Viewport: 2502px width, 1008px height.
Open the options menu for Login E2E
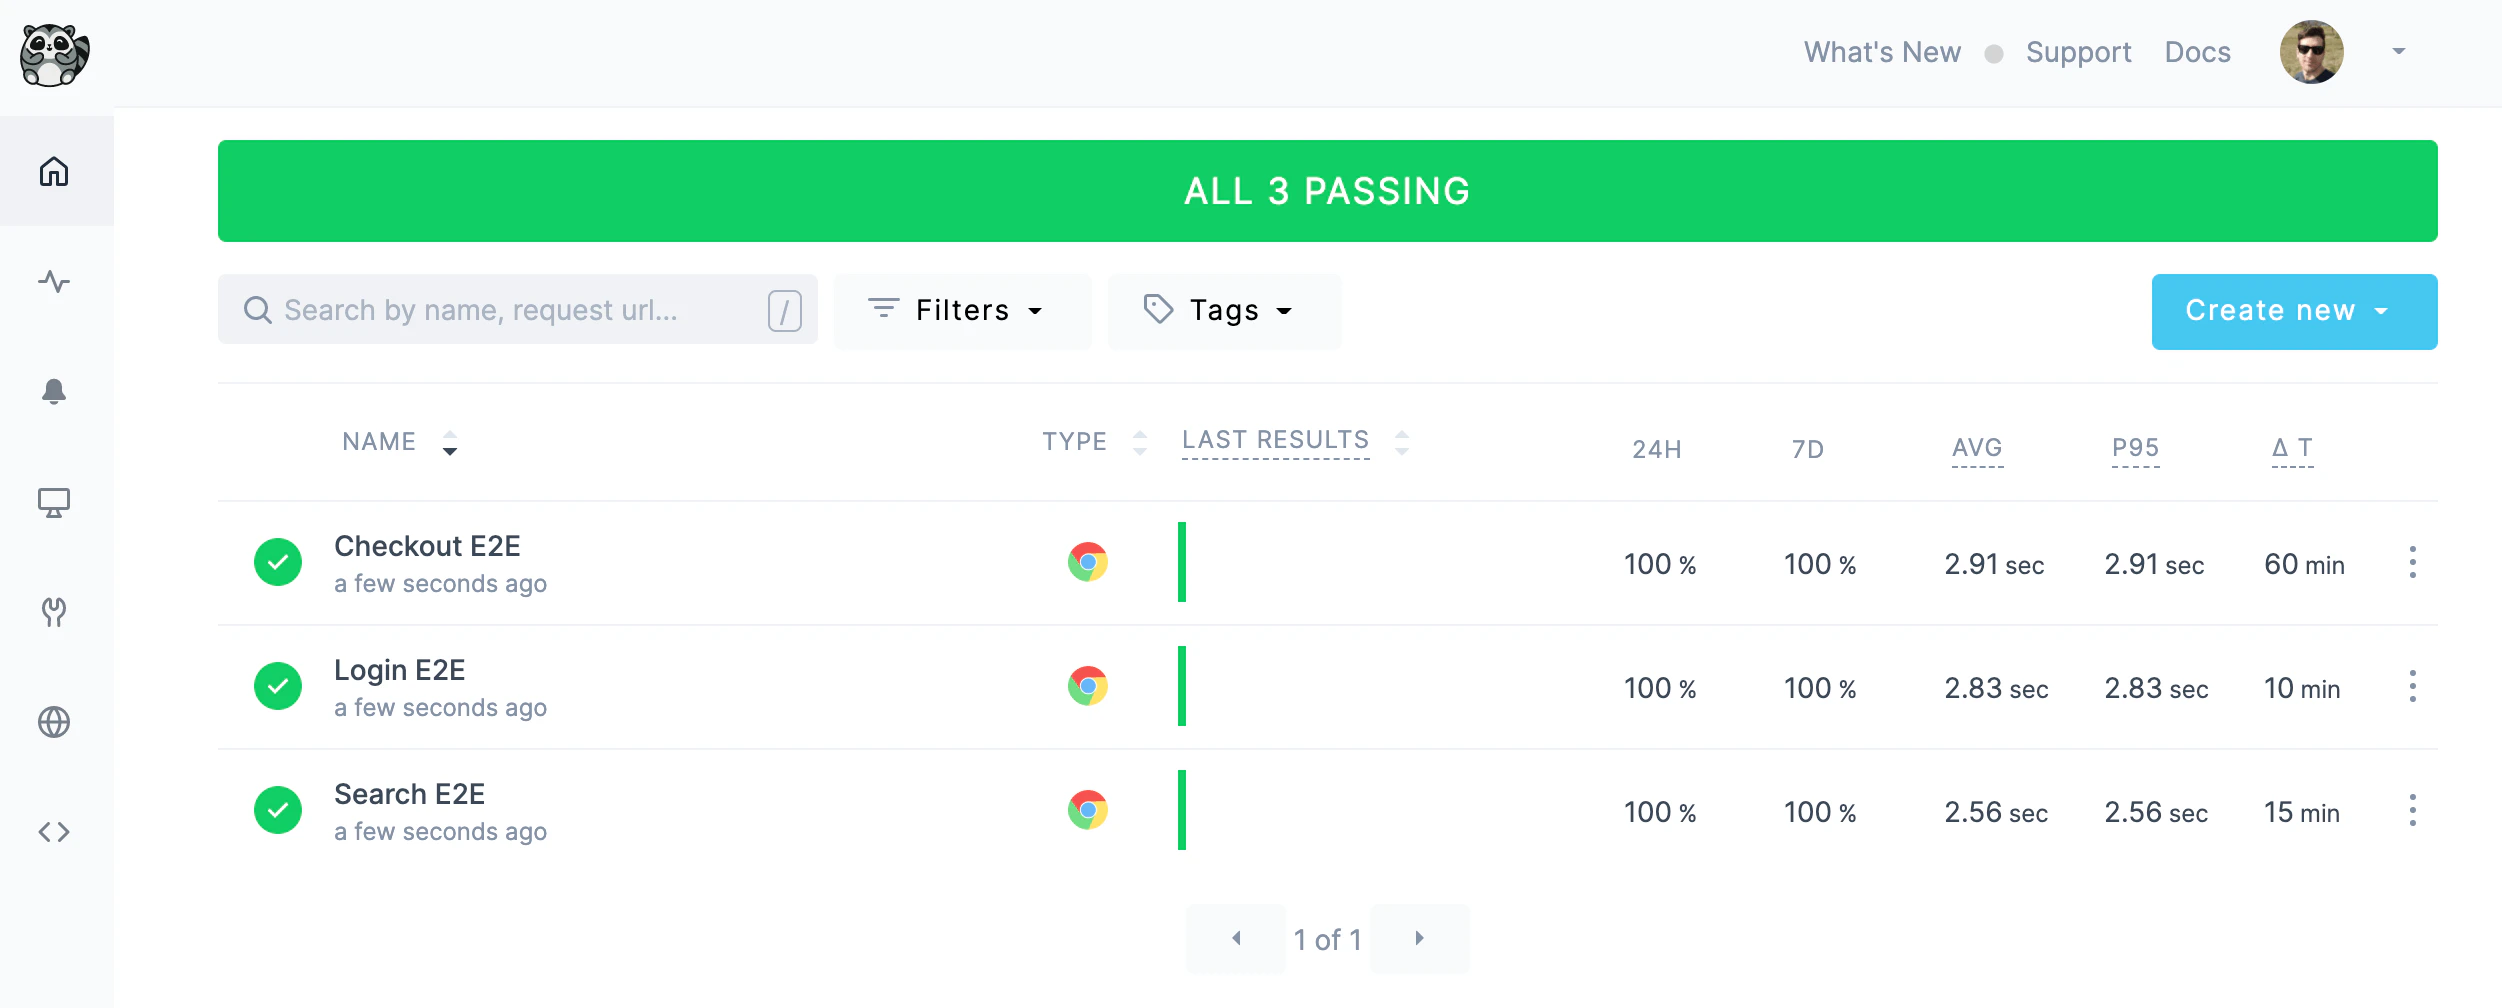tap(2414, 687)
